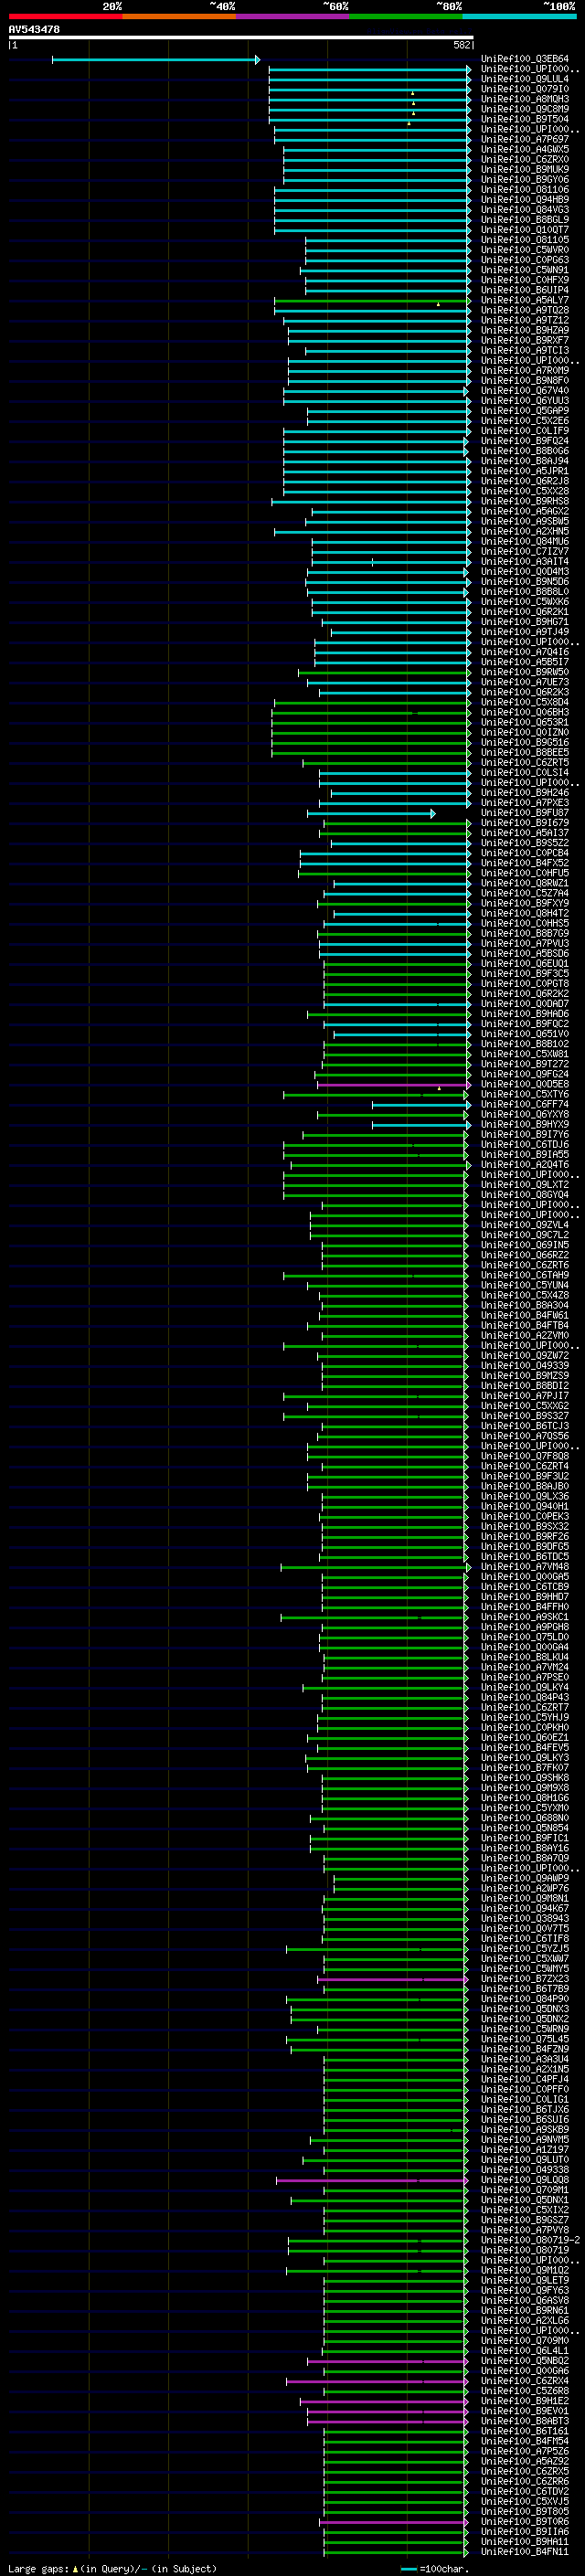Select hit UniRef100_Q653R1

[x=525, y=722]
